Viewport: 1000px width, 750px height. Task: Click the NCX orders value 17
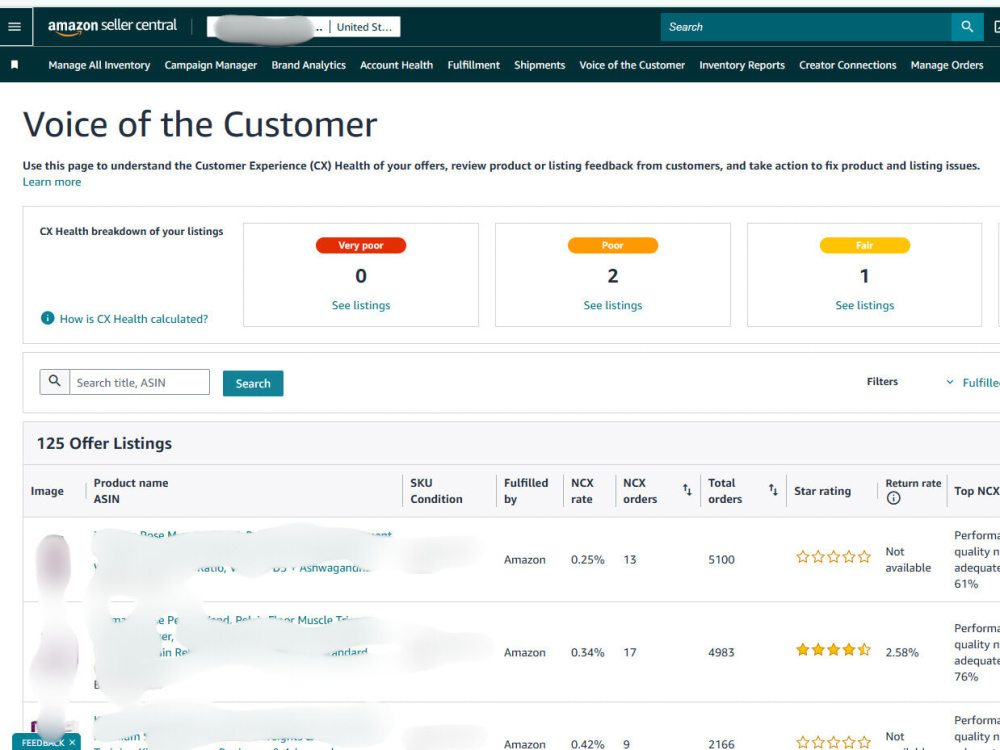(x=629, y=652)
